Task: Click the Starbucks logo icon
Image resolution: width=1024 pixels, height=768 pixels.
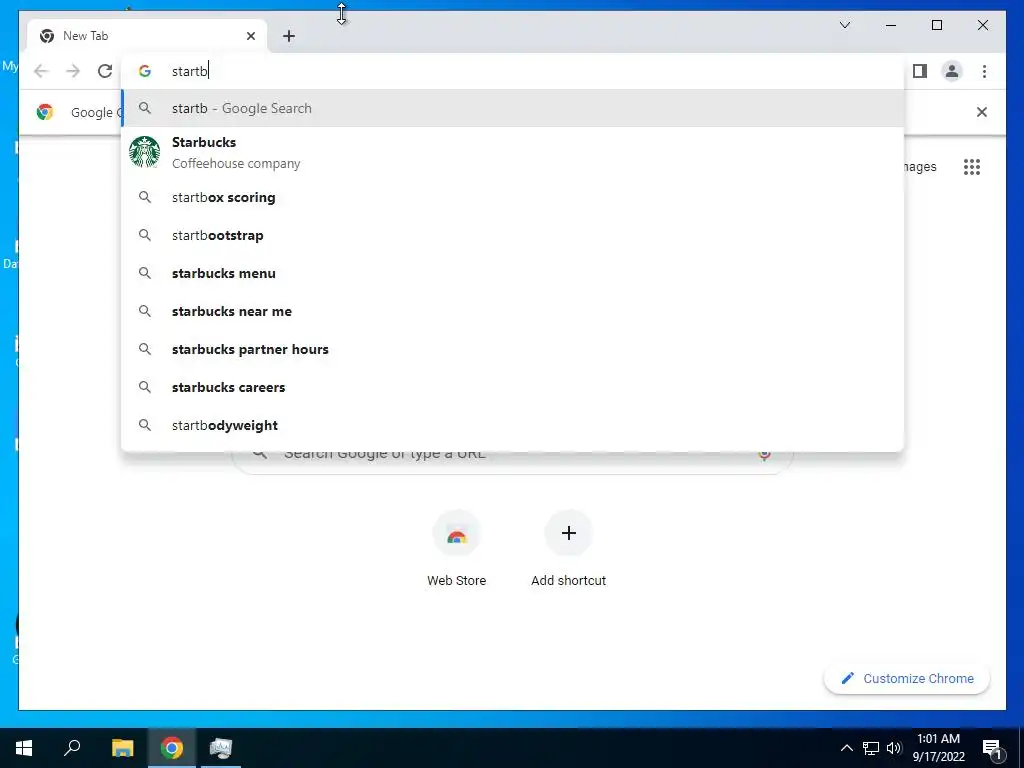Action: click(x=144, y=152)
